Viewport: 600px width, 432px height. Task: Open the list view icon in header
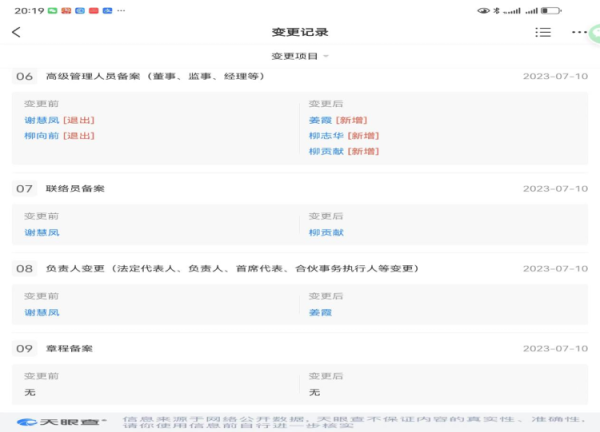(543, 32)
